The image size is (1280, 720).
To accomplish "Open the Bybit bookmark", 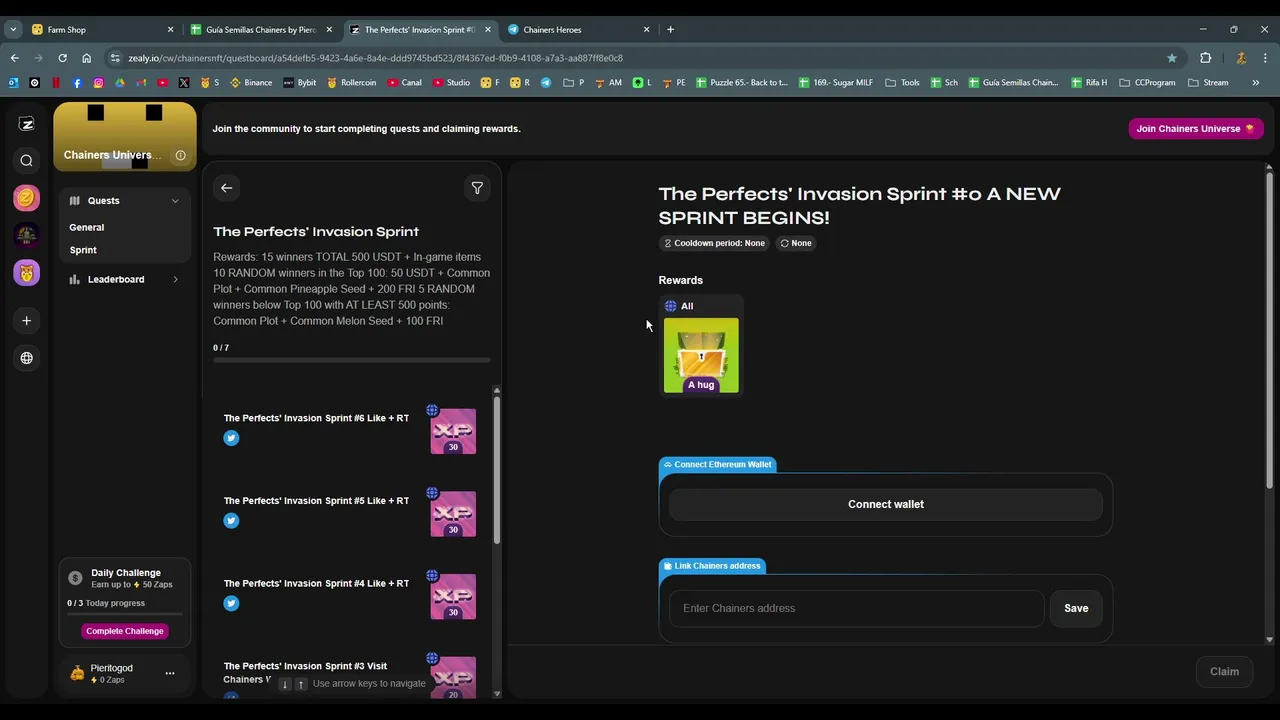I will click(300, 83).
